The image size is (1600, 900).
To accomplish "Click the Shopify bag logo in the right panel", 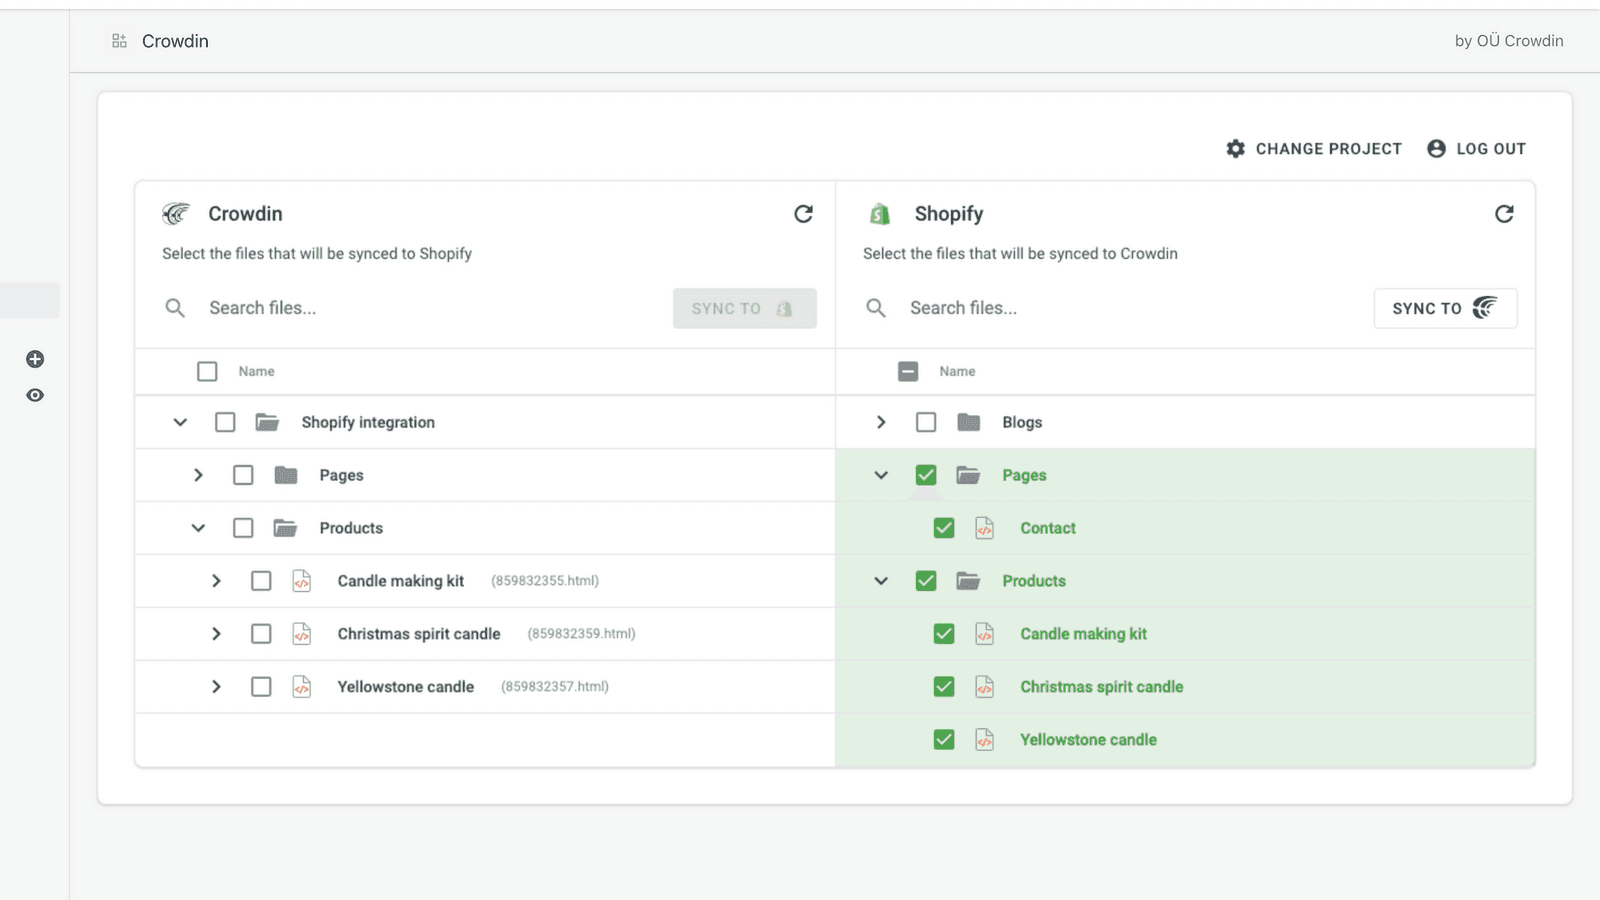I will pyautogui.click(x=879, y=213).
